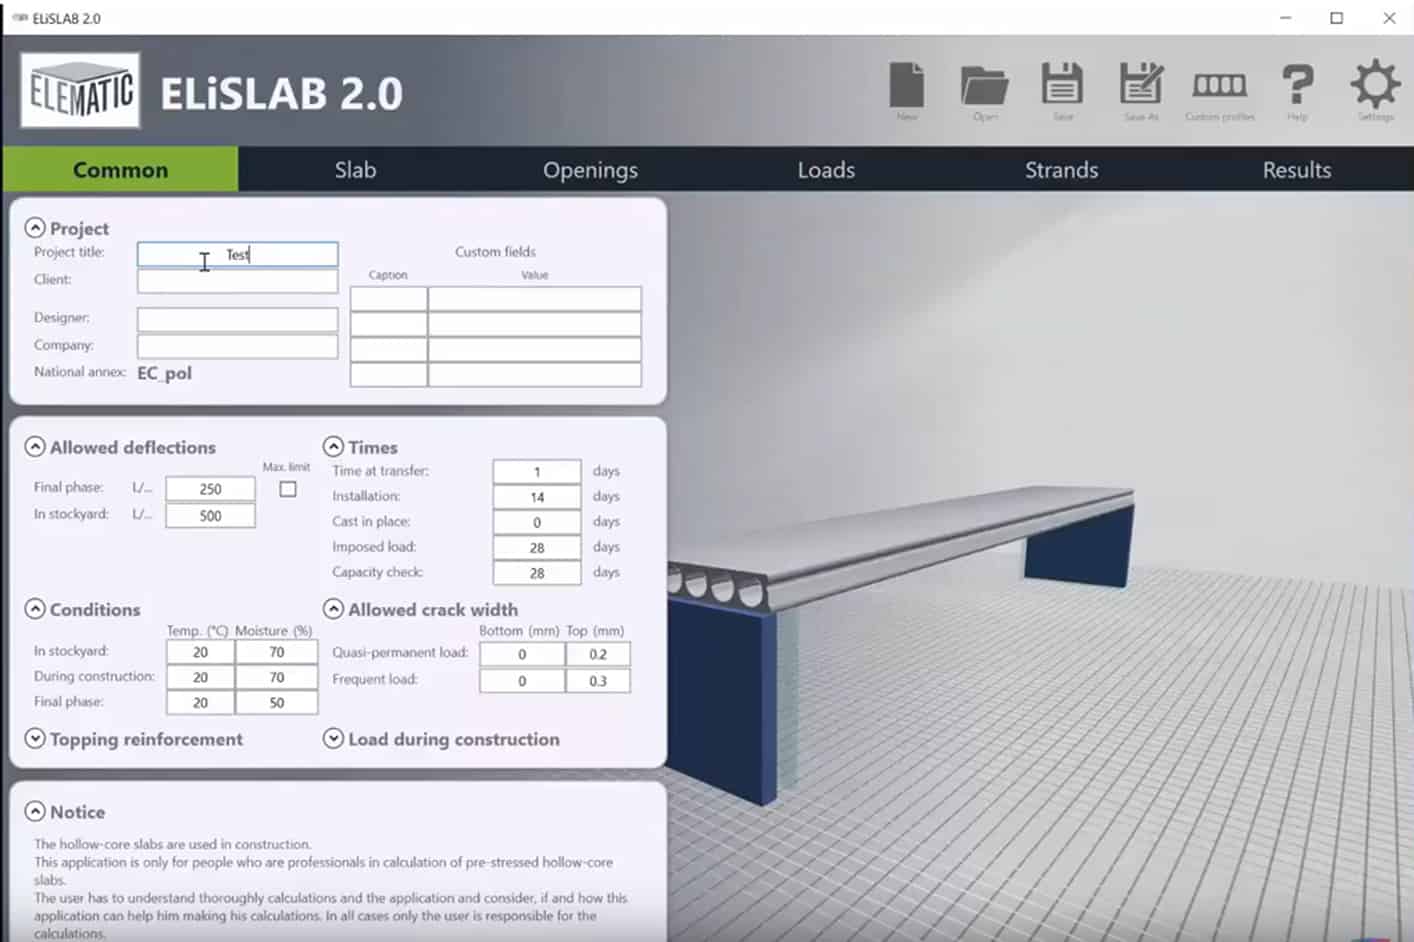Save the project with the Save icon

(x=1062, y=84)
